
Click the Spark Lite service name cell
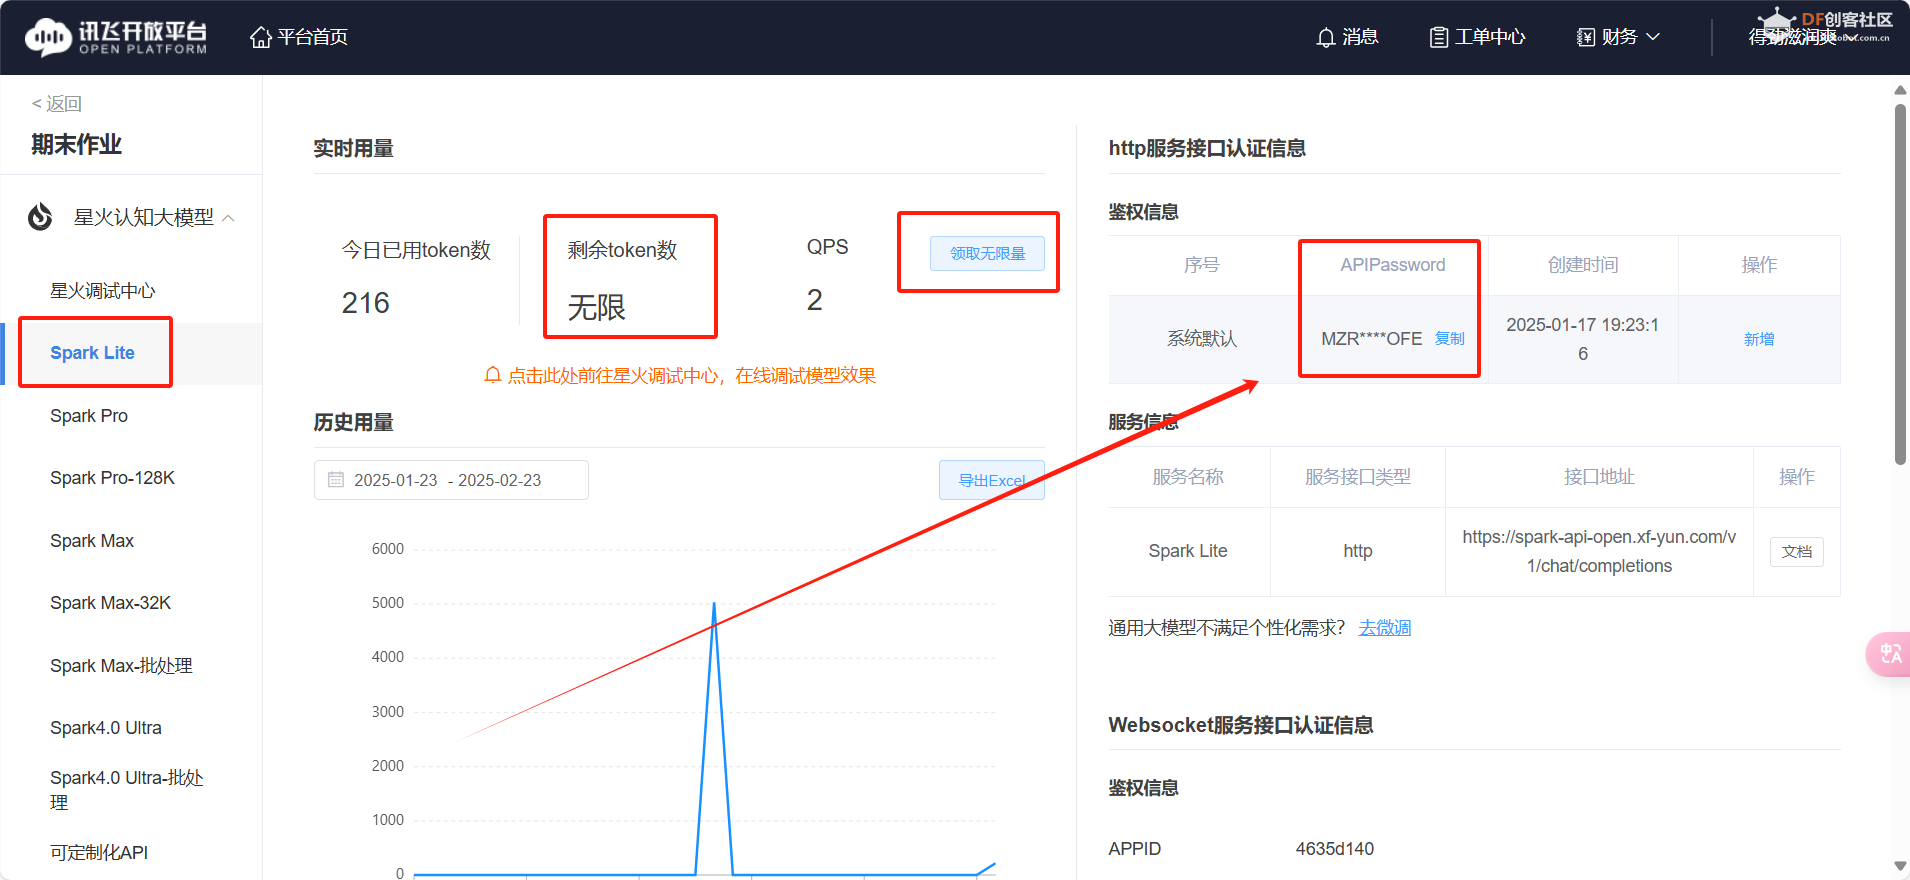[x=1188, y=551]
